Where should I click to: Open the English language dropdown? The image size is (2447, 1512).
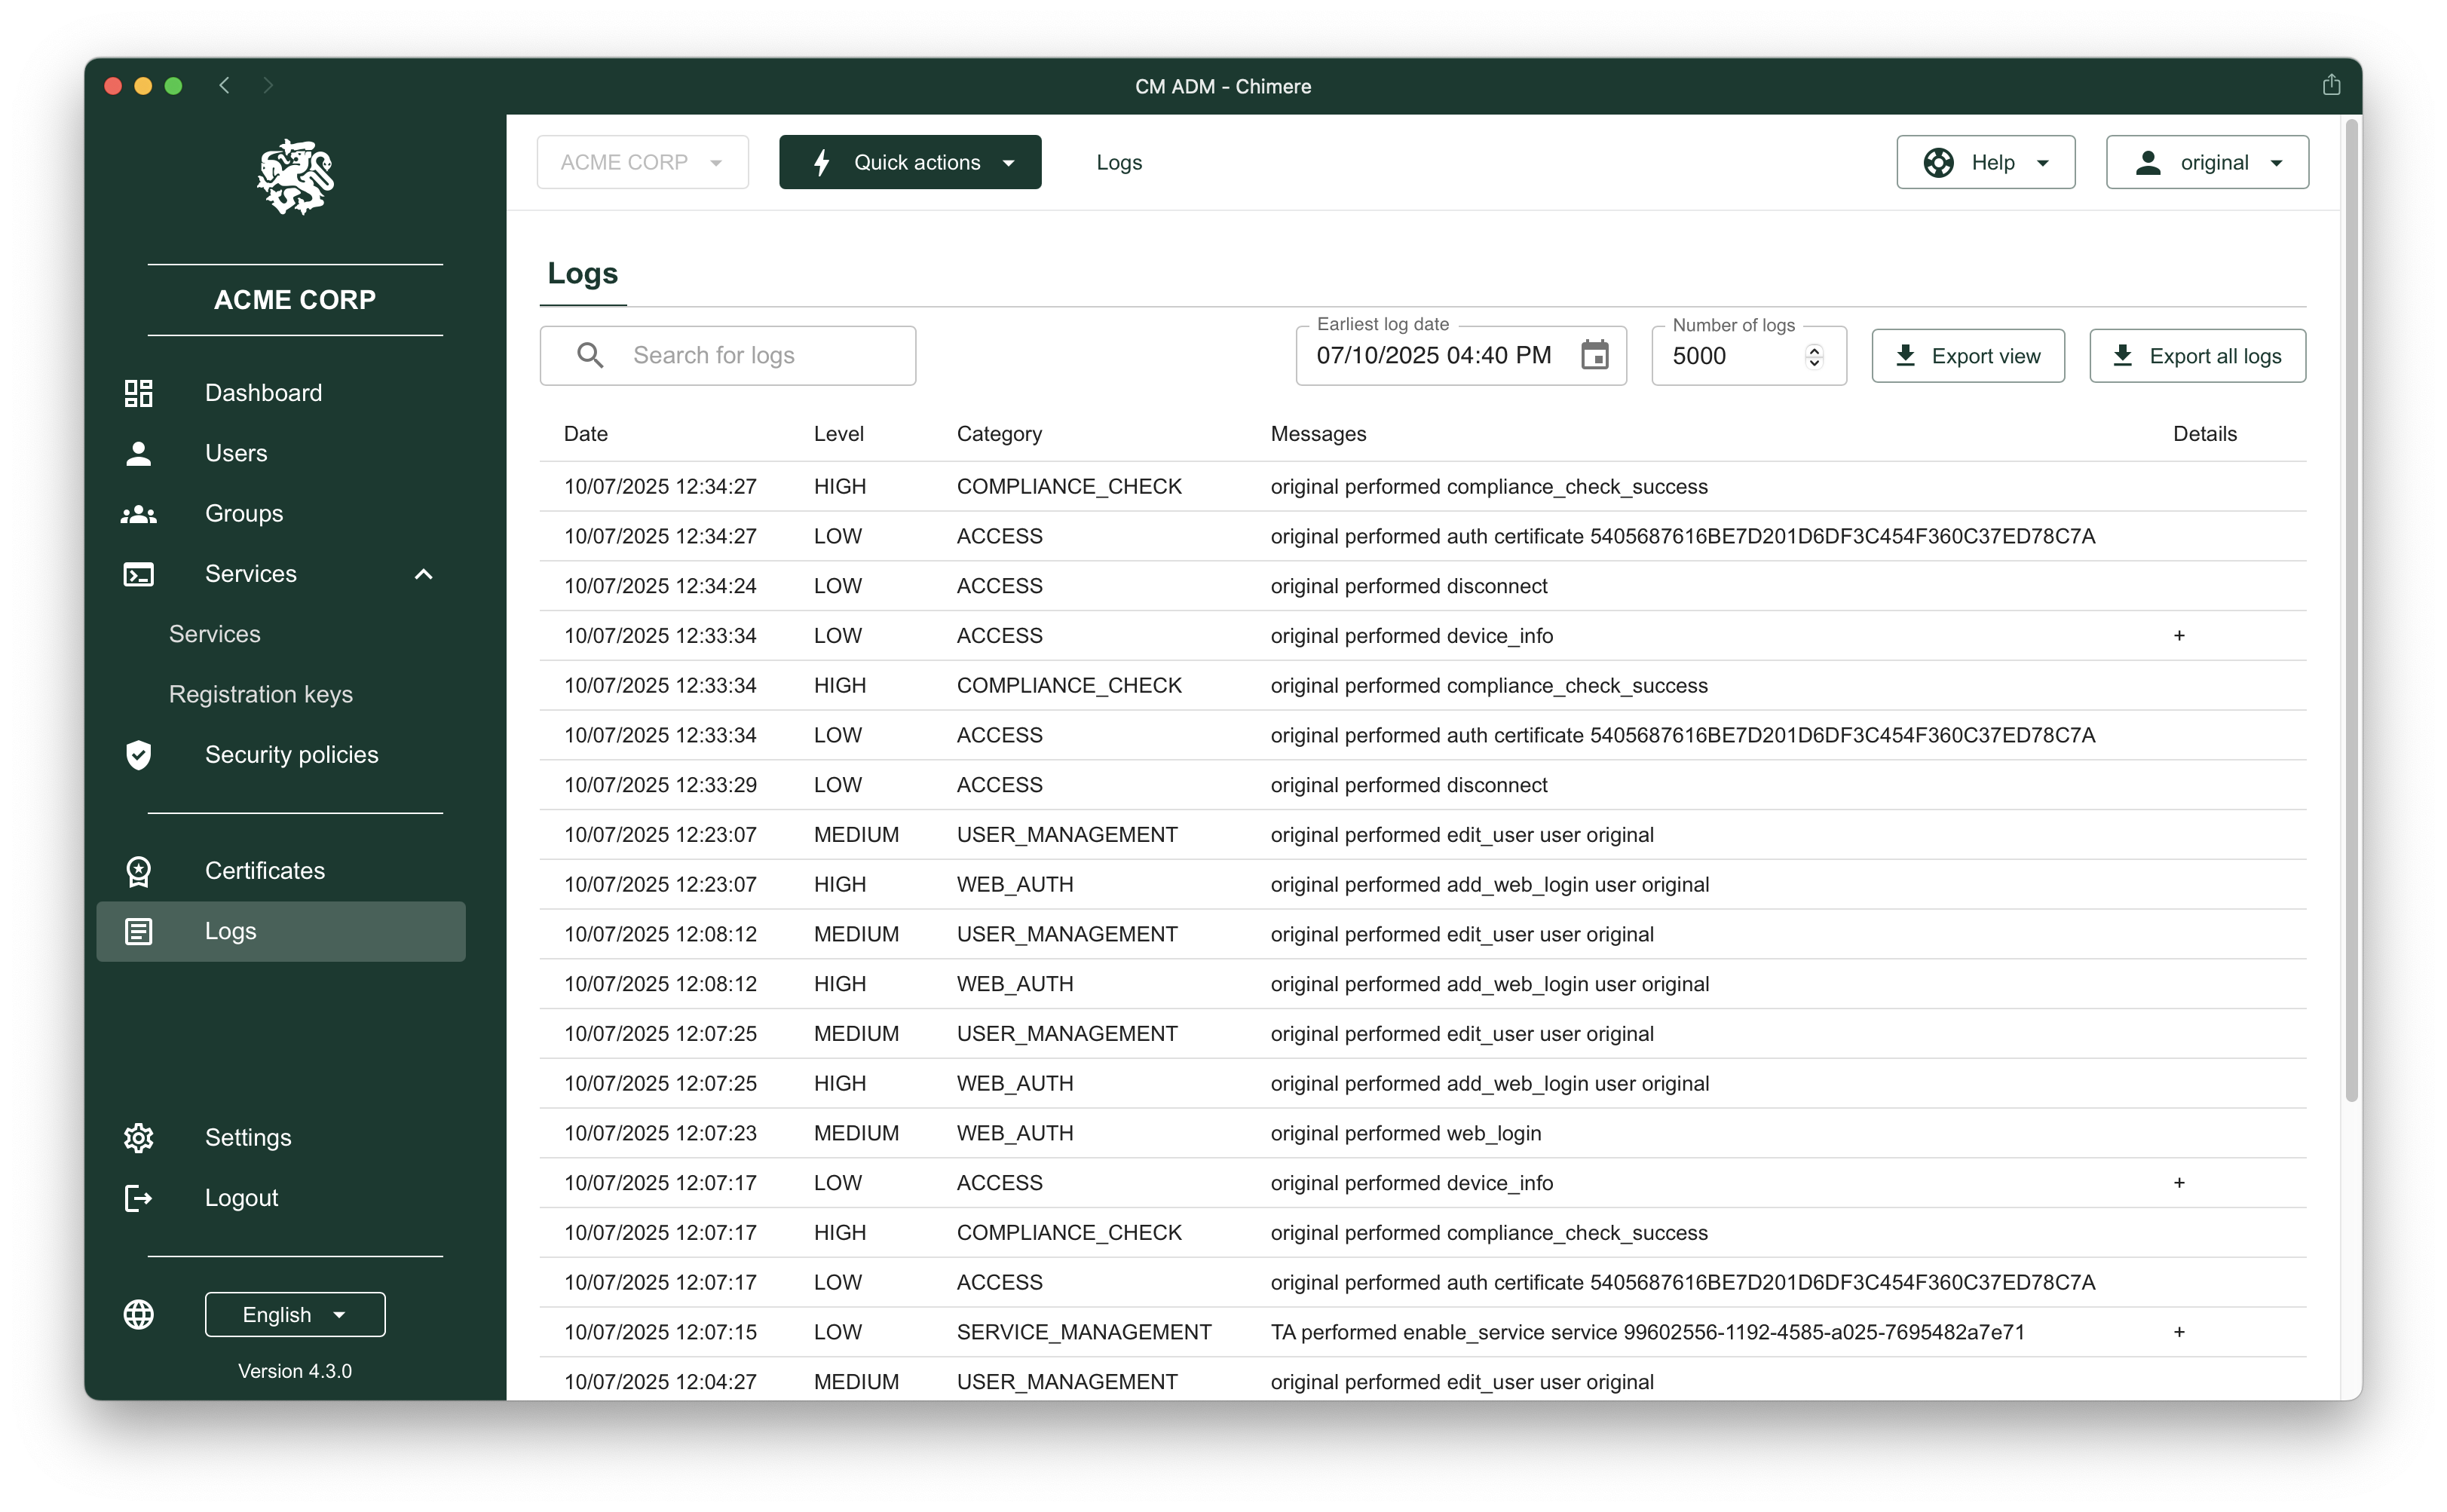[x=295, y=1315]
